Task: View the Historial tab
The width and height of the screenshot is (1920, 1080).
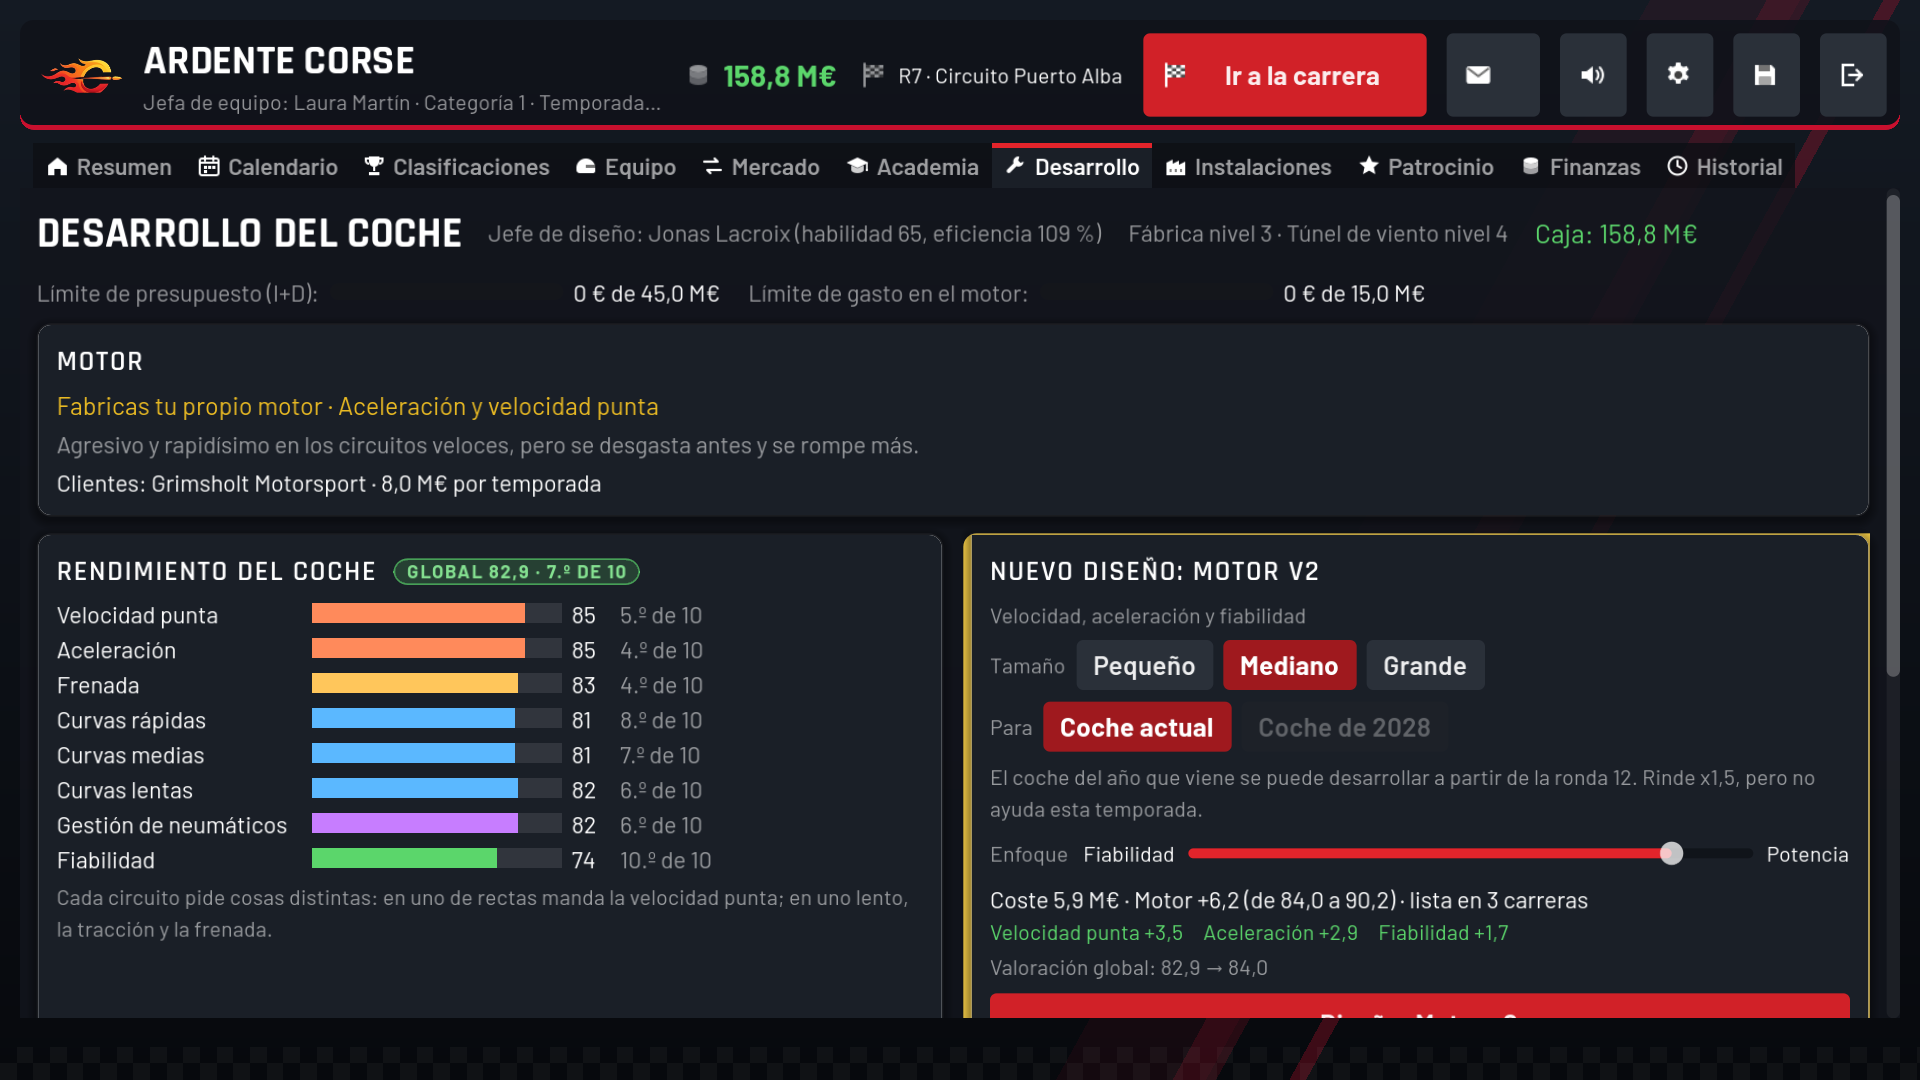Action: click(x=1725, y=167)
